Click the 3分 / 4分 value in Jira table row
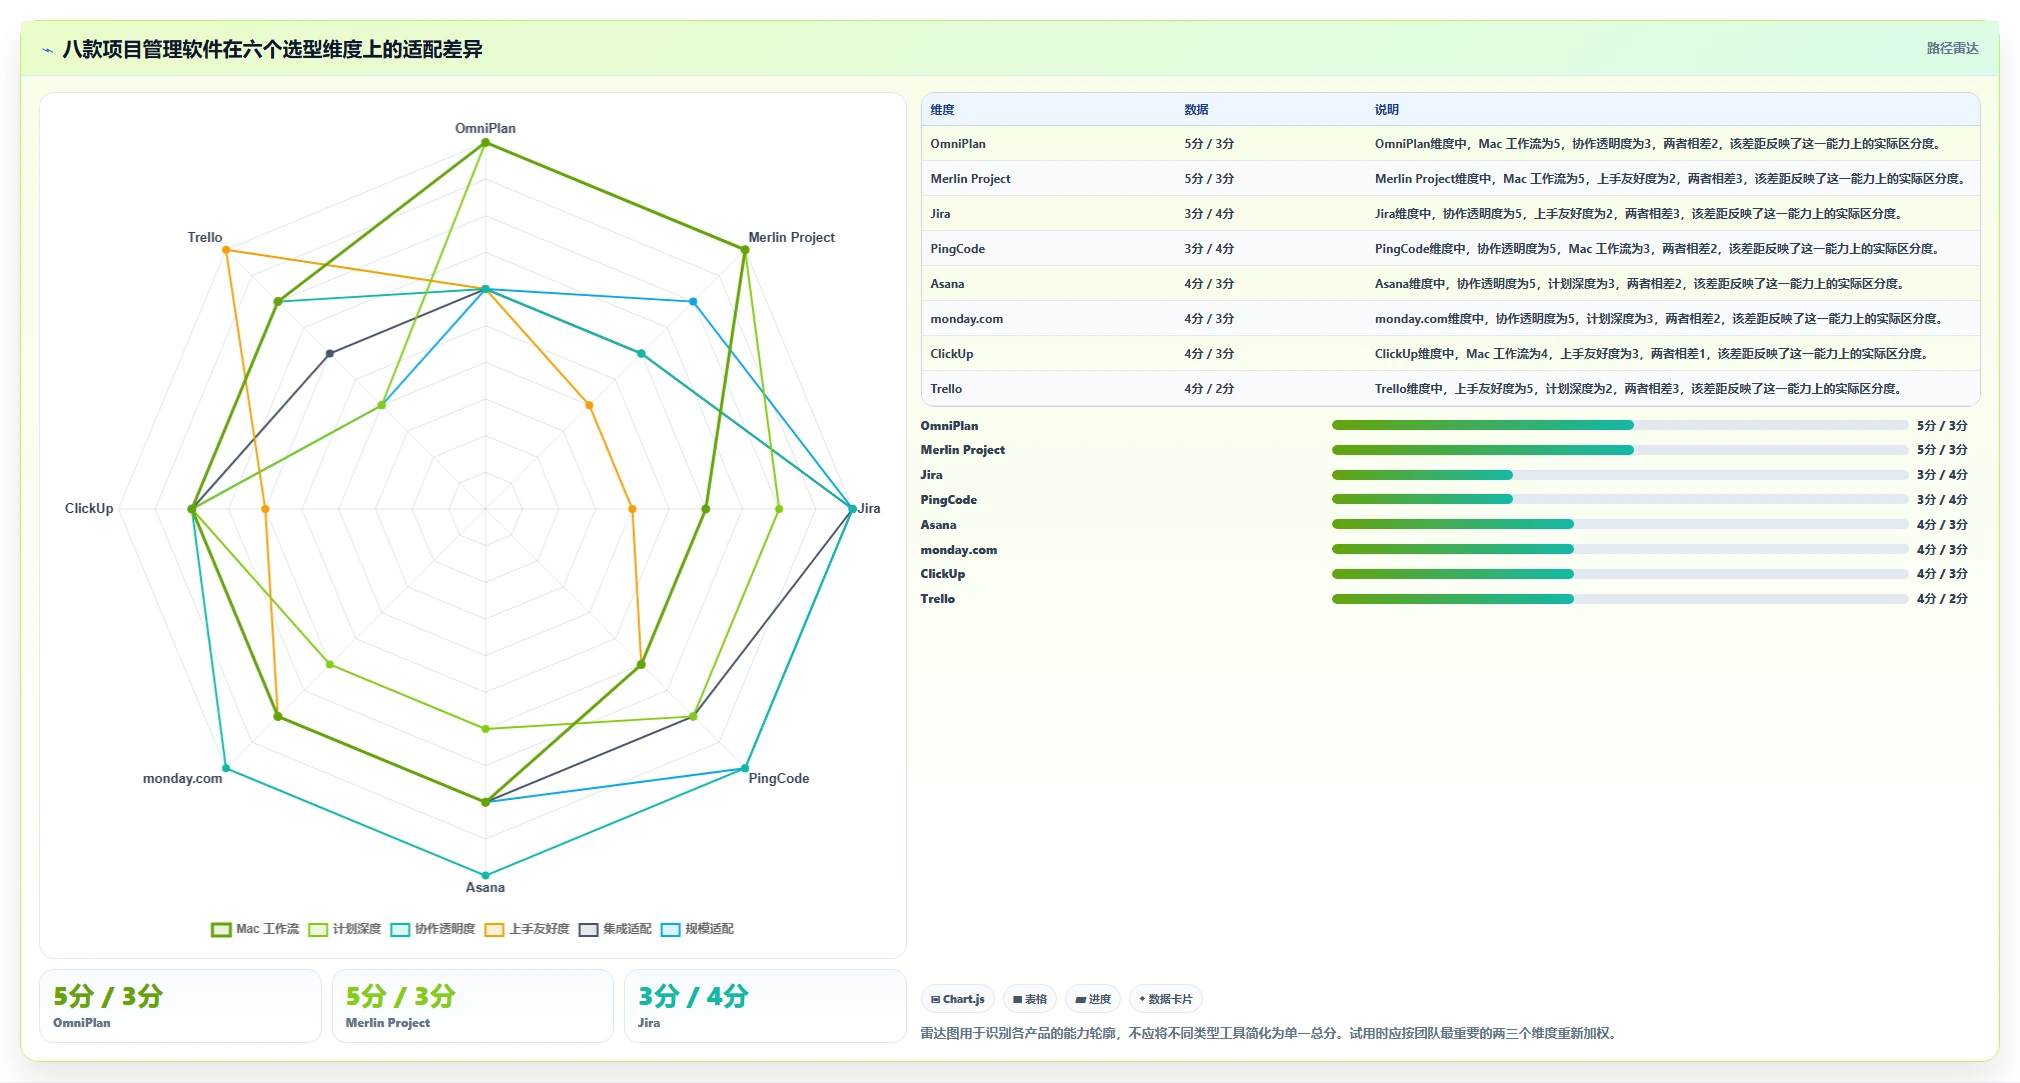Screen dimensions: 2020x1083 pos(1209,214)
